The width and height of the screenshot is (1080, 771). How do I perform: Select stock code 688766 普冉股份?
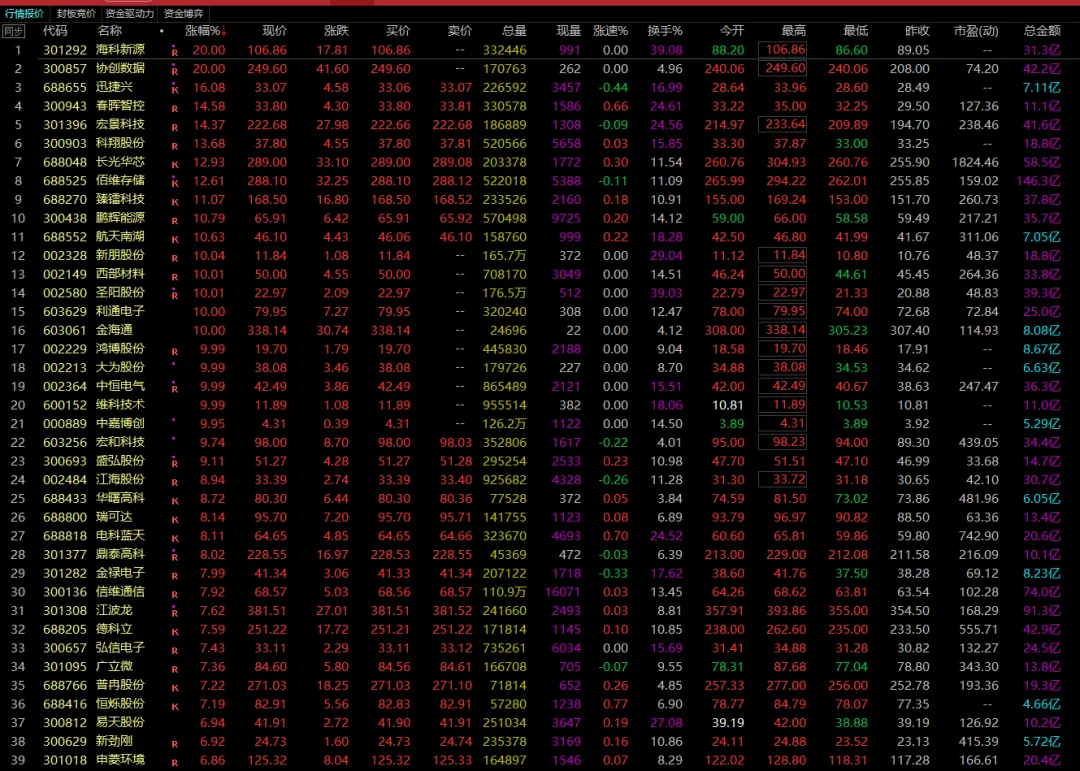pos(65,685)
